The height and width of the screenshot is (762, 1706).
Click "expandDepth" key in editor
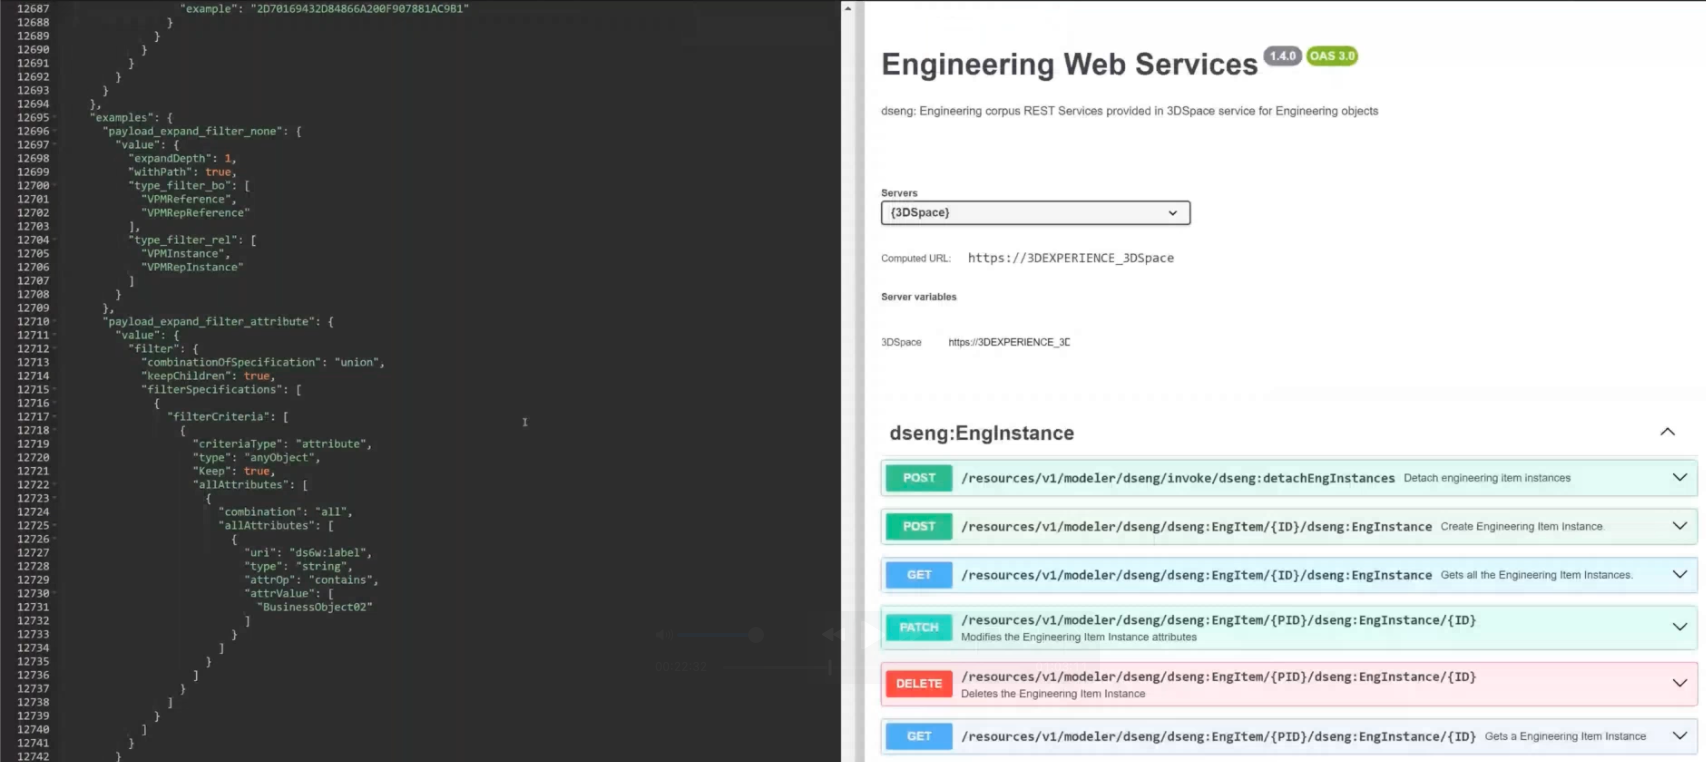point(170,159)
